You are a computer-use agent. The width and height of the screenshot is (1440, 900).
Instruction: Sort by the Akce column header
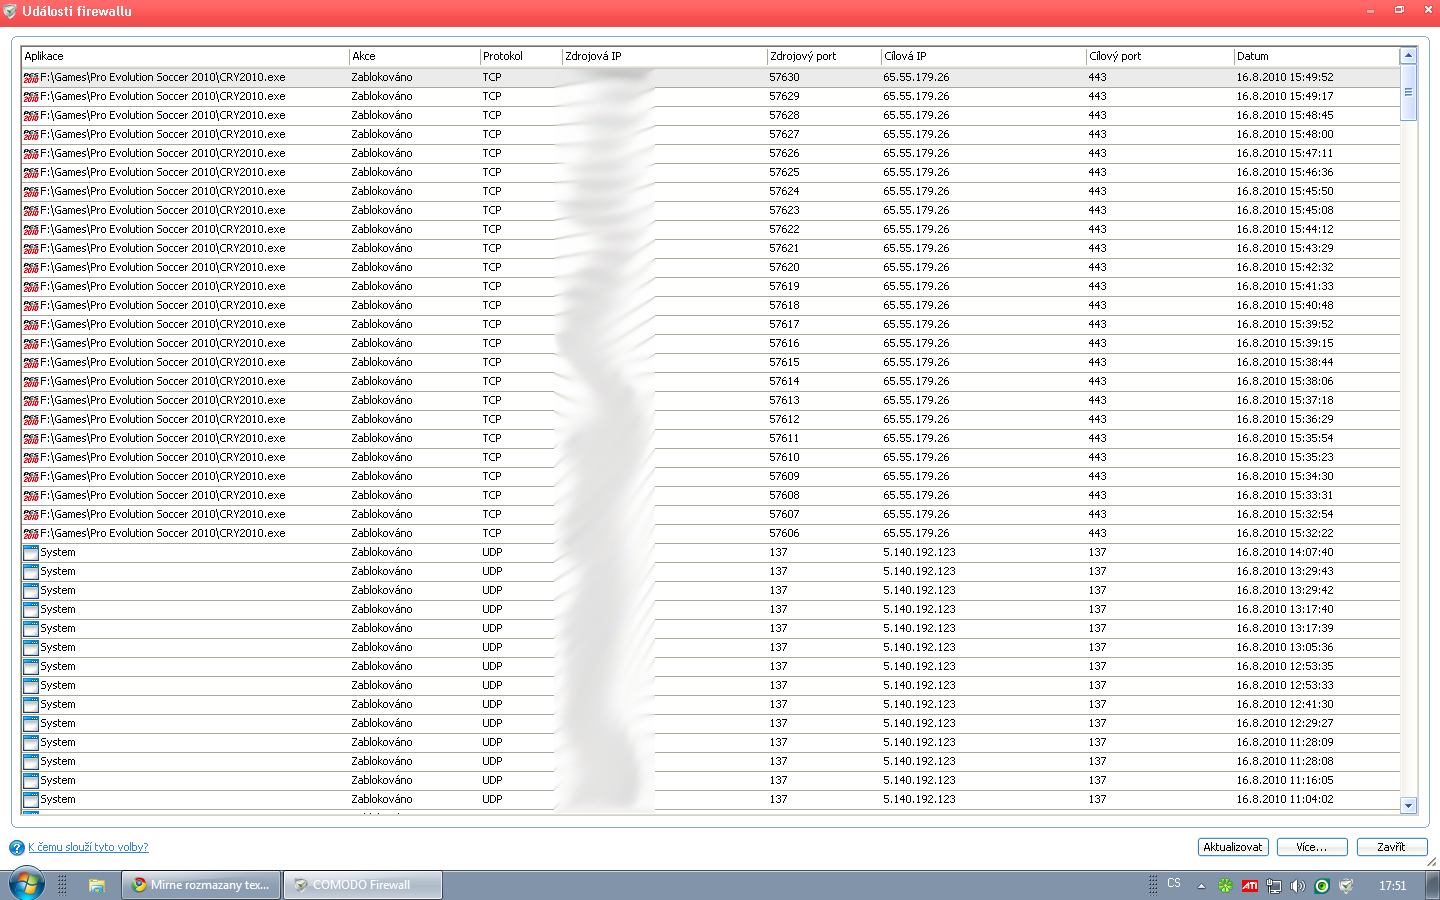[x=414, y=57]
